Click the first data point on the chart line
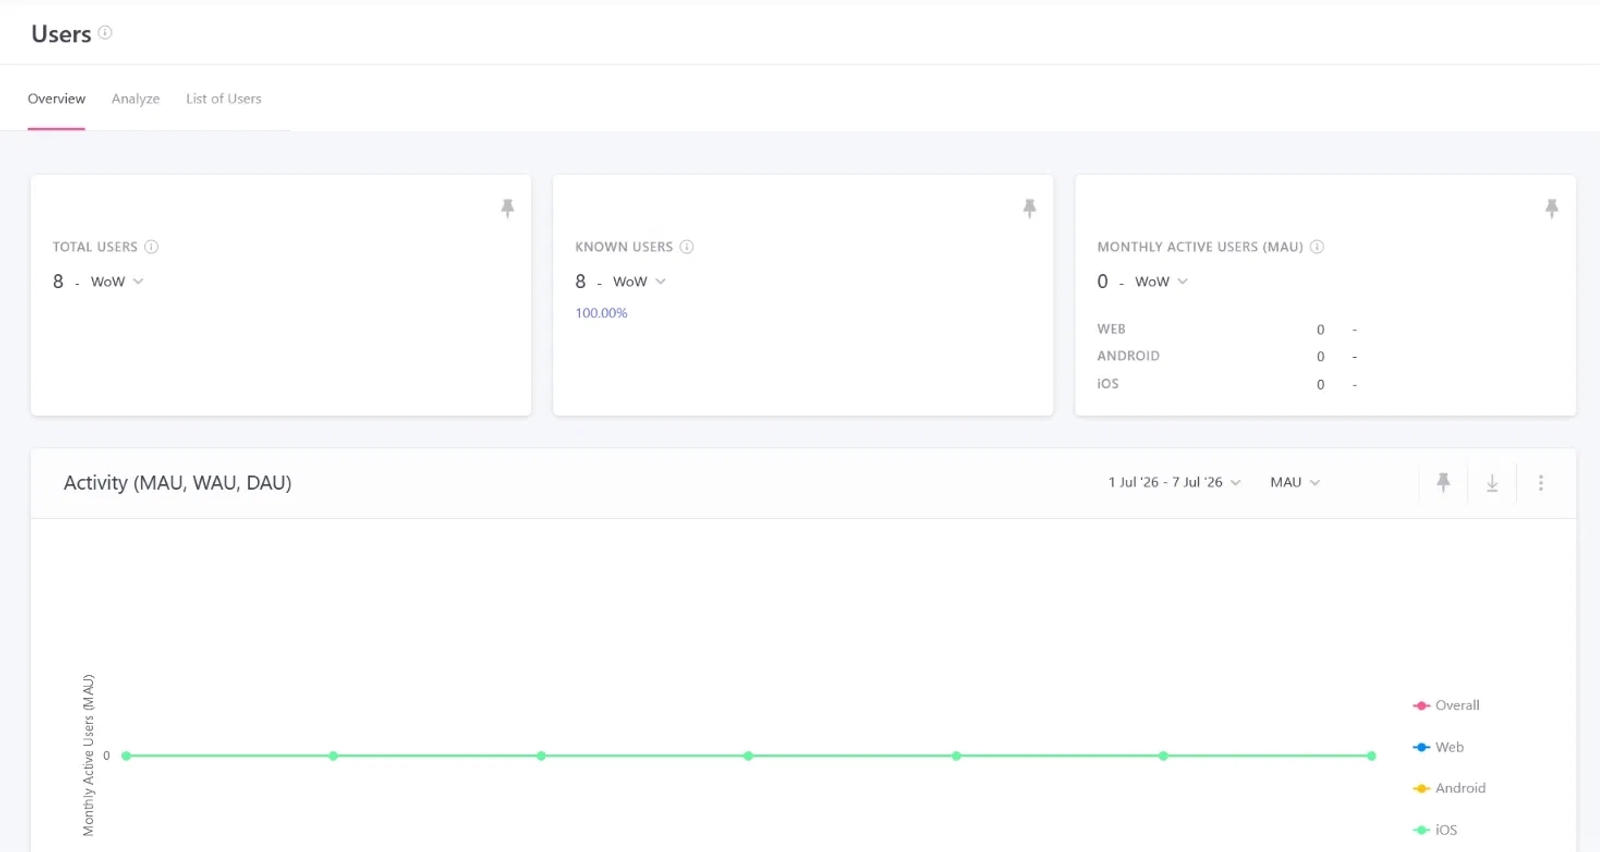 126,756
